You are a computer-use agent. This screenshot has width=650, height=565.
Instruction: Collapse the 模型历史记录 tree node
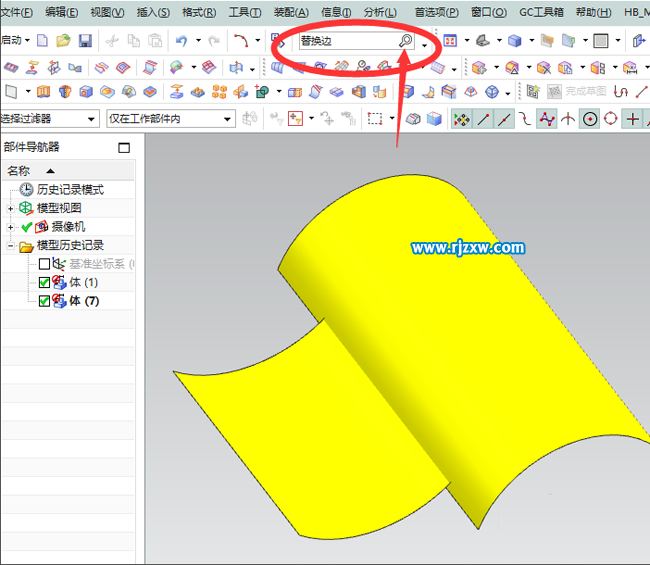pos(11,245)
